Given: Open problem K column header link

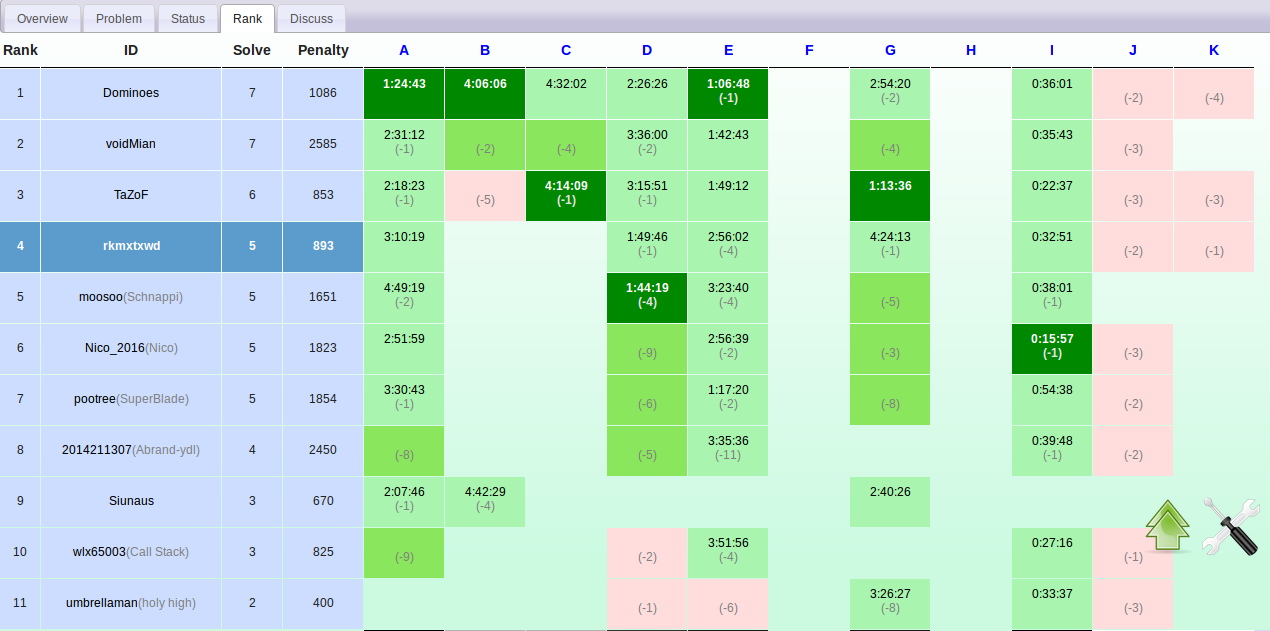Looking at the screenshot, I should click(x=1214, y=50).
